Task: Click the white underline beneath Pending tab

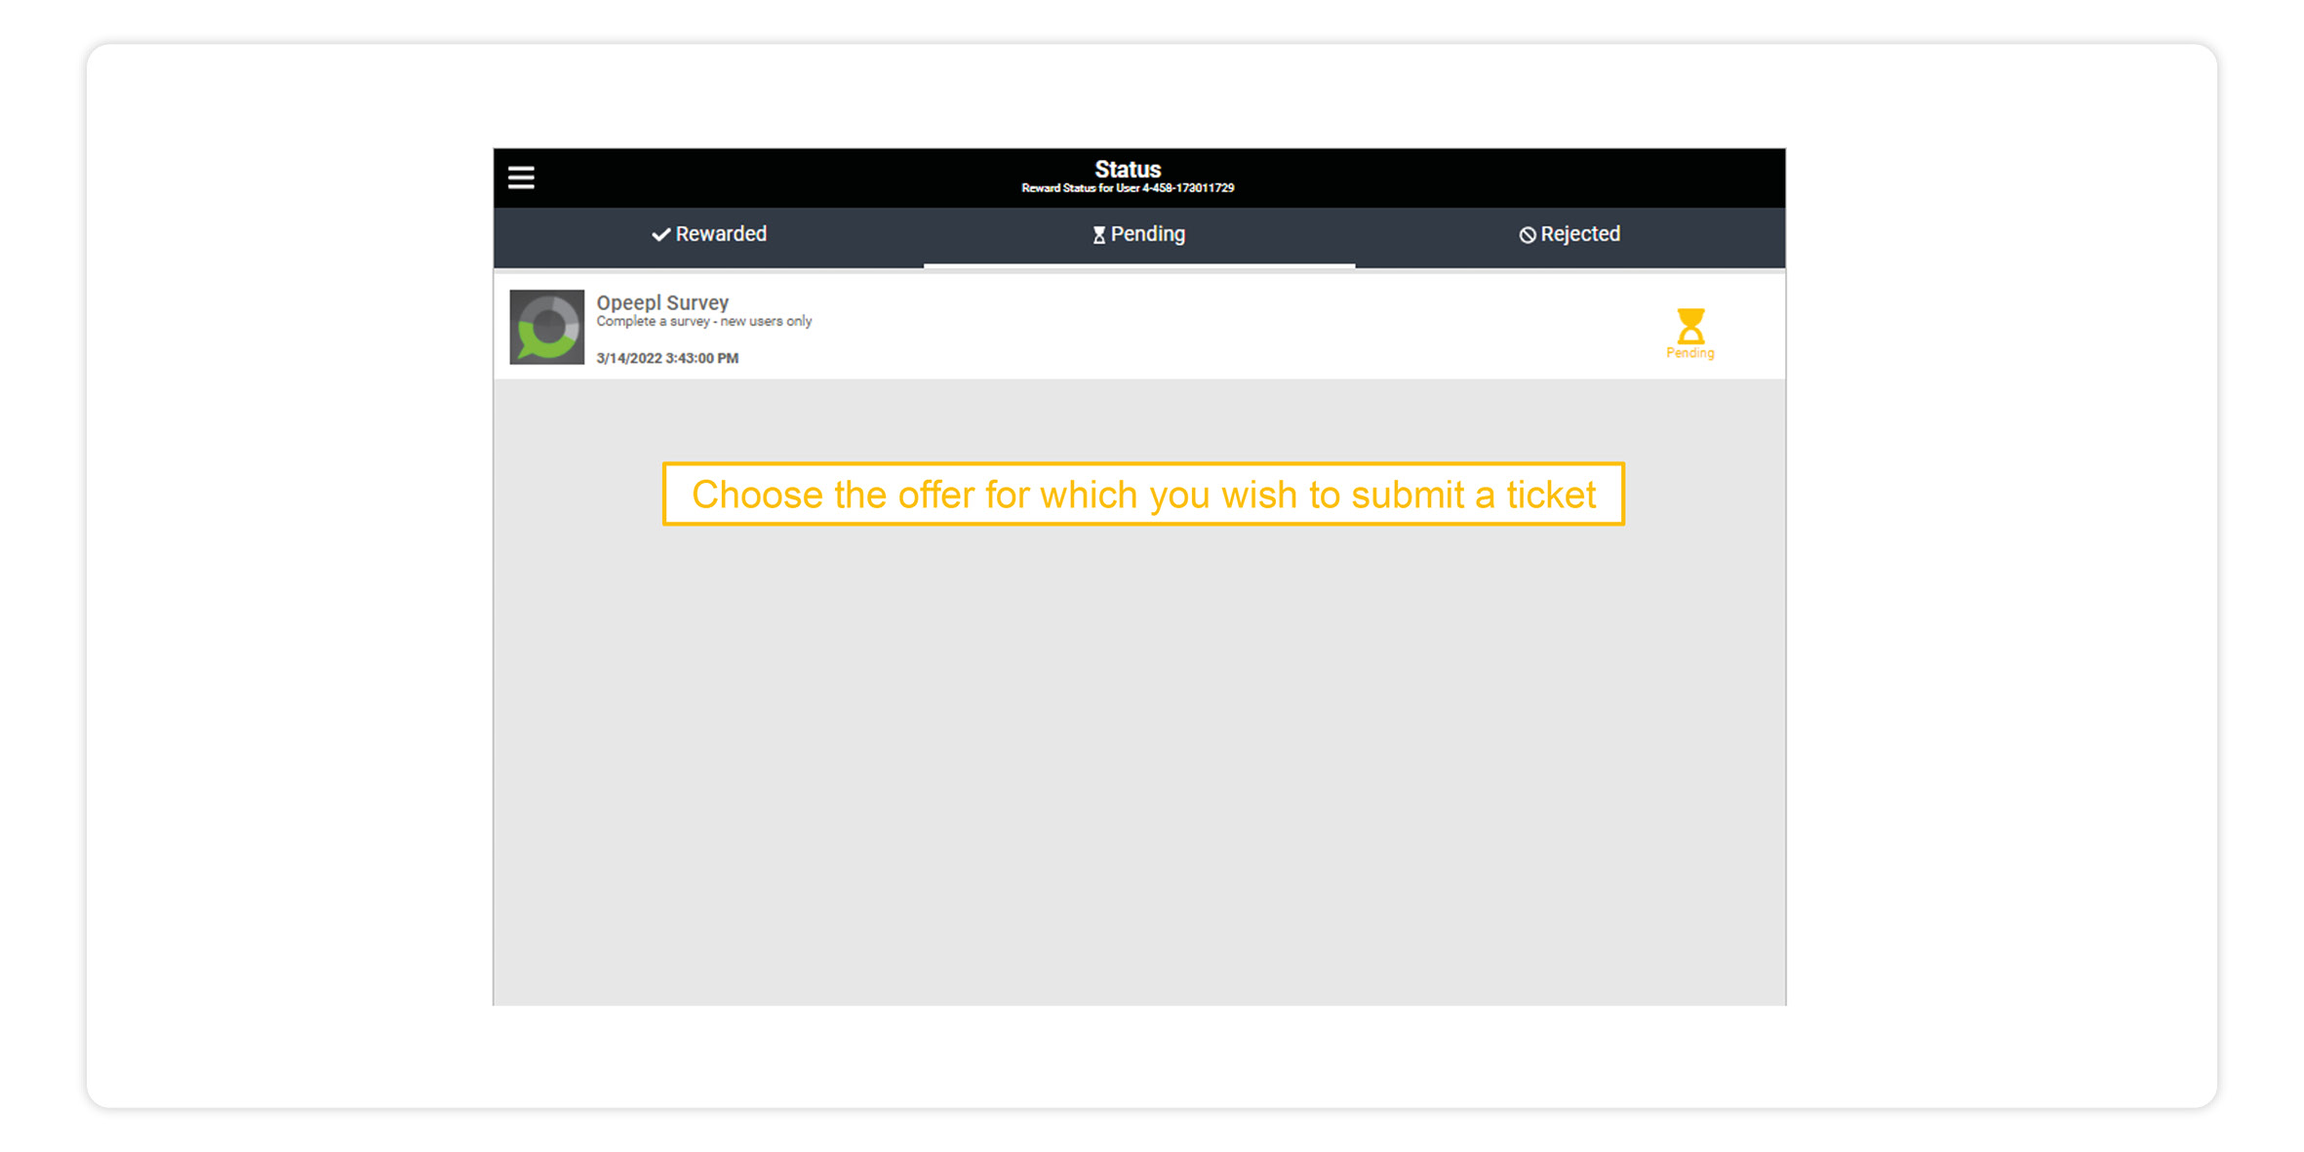Action: (1139, 265)
